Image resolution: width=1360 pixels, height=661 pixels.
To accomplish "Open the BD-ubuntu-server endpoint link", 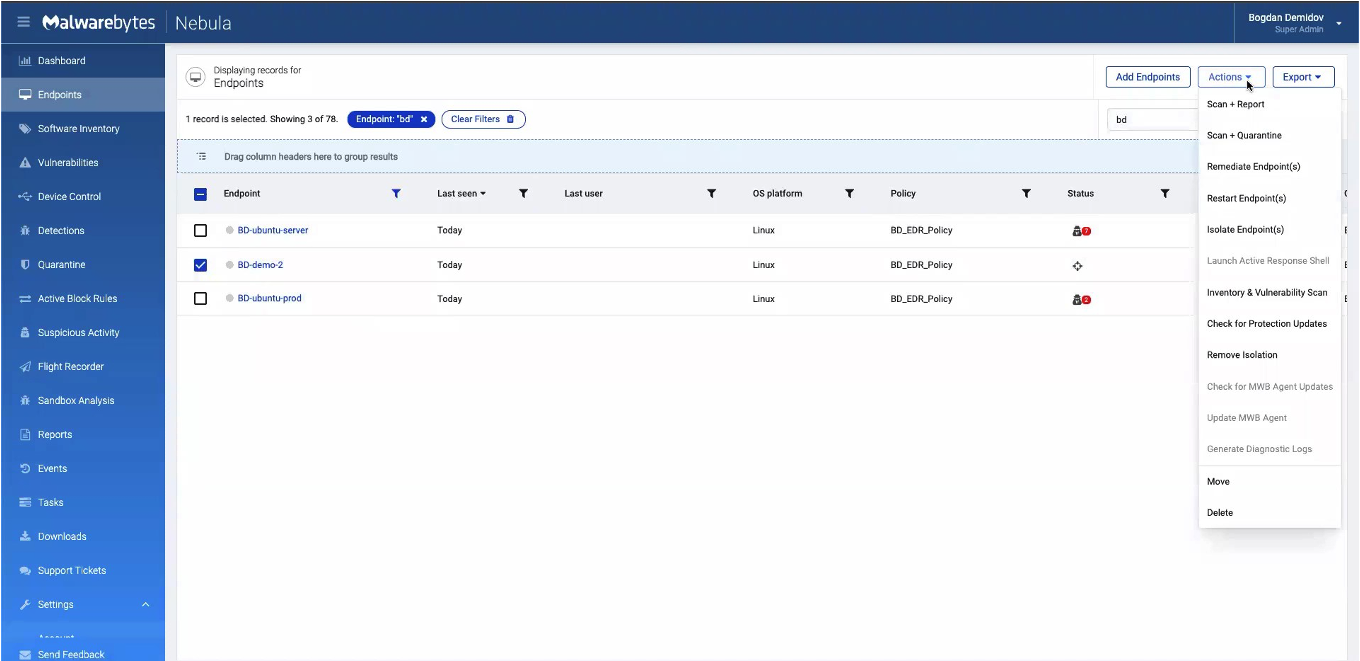I will [x=273, y=231].
